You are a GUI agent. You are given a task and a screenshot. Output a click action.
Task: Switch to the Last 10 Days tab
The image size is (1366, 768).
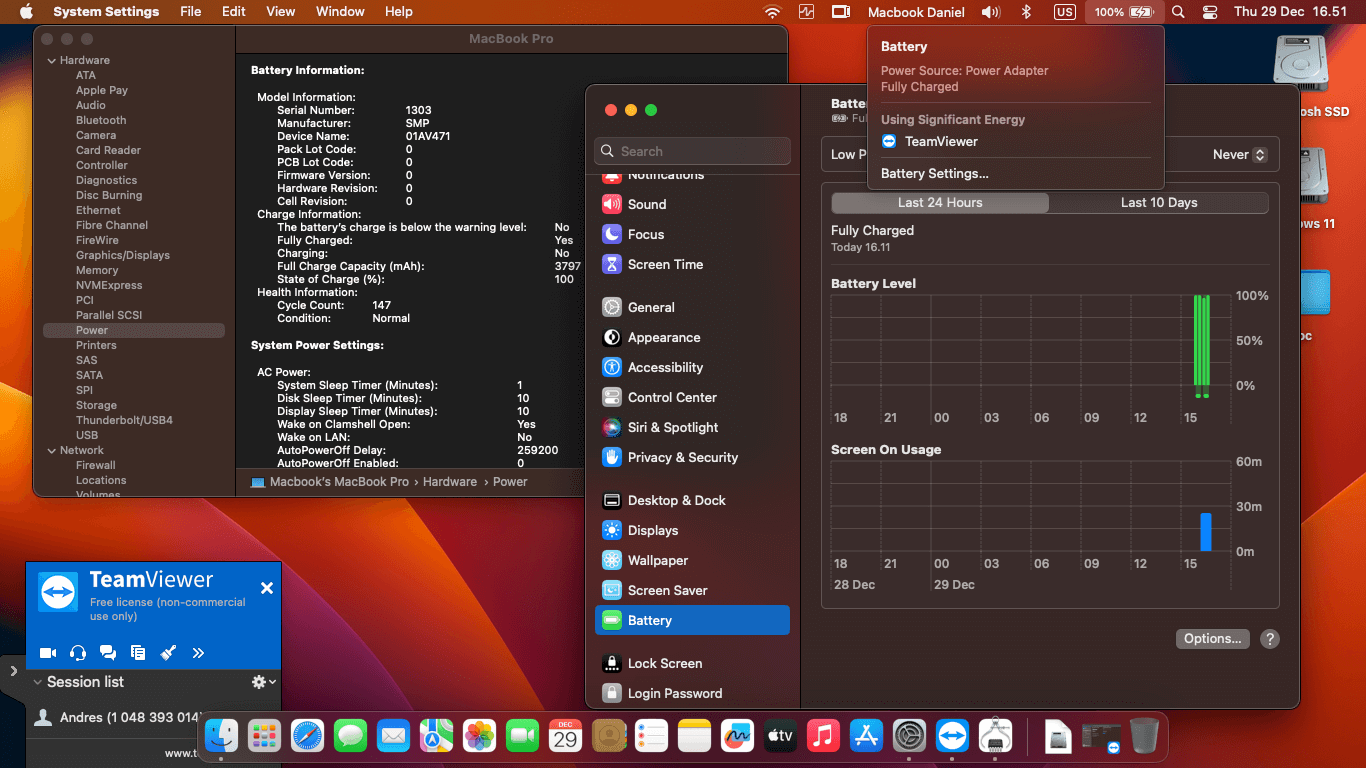coord(1159,202)
